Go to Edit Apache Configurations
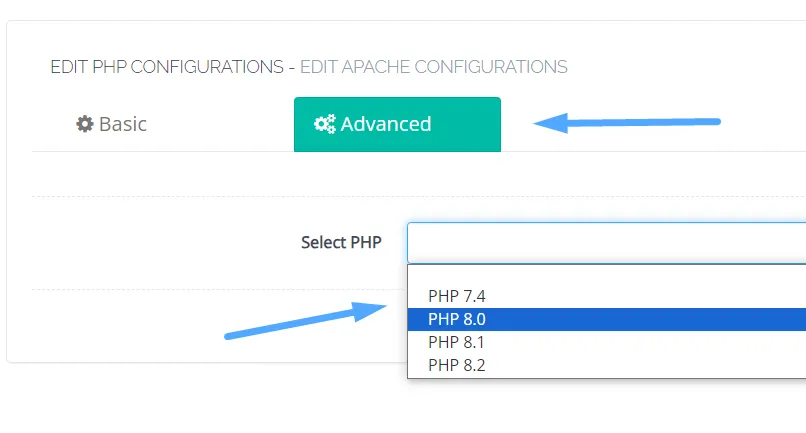Screen dimensions: 806x433 pos(433,67)
